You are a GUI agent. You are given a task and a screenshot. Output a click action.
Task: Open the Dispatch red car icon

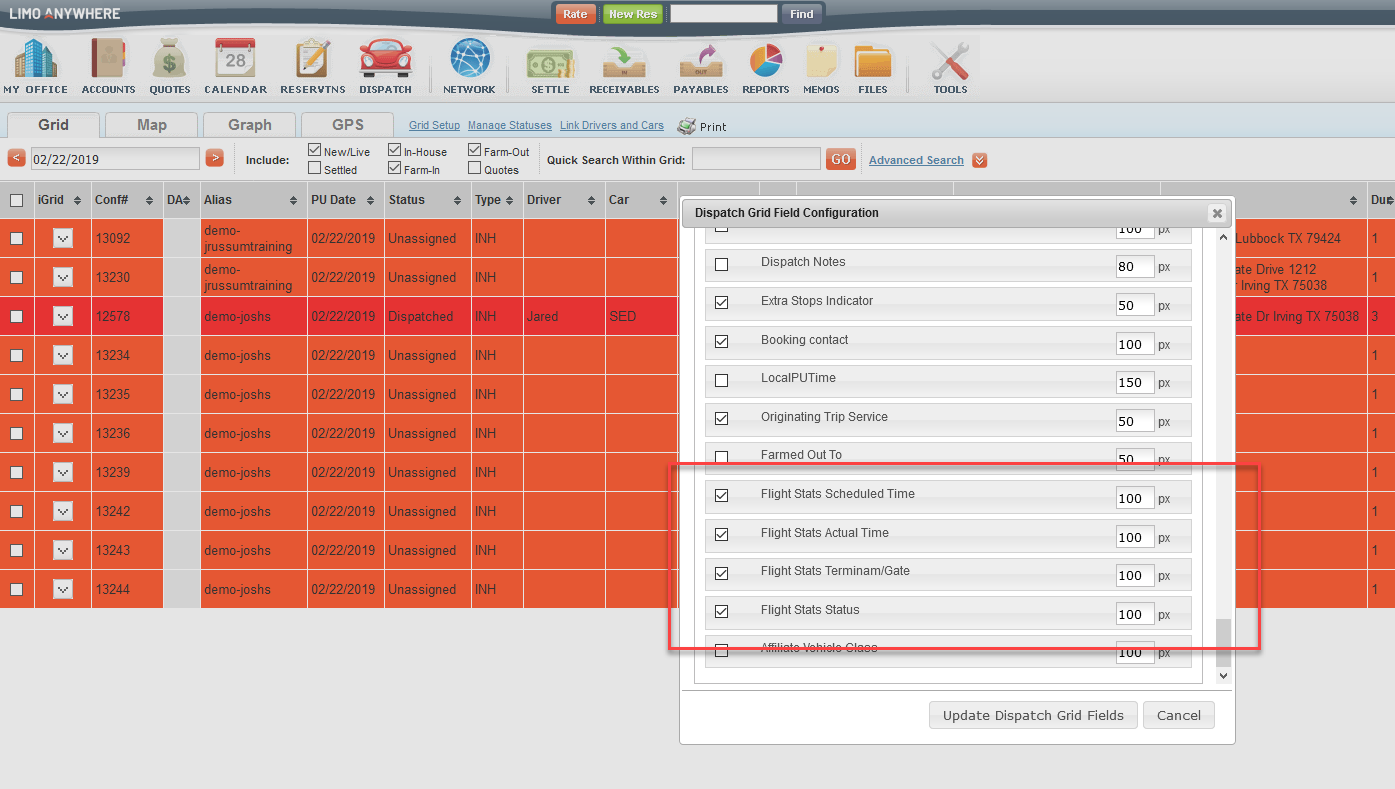coord(385,64)
